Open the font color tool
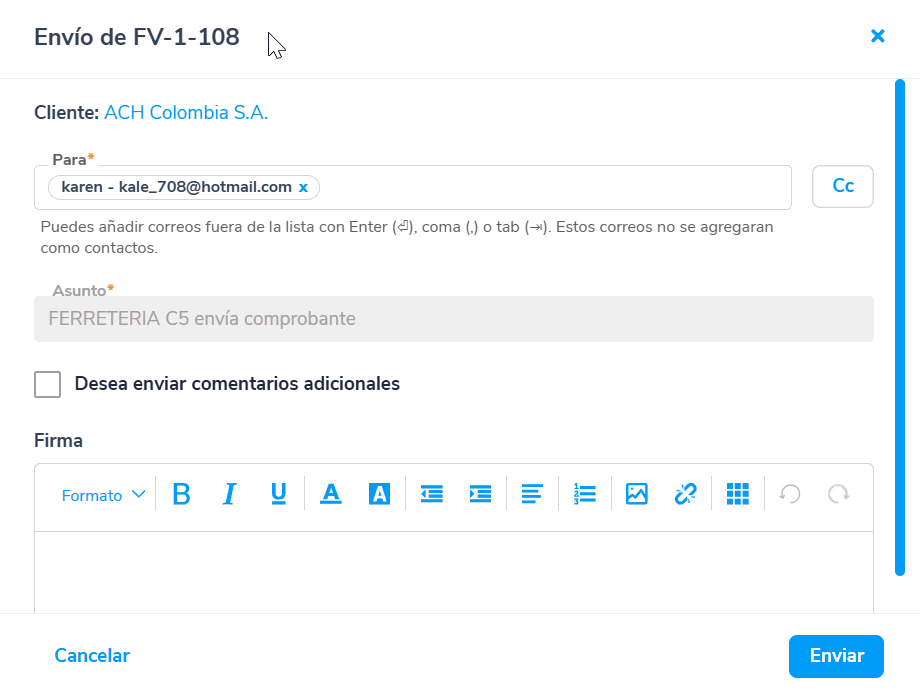This screenshot has width=920, height=696. (x=331, y=494)
